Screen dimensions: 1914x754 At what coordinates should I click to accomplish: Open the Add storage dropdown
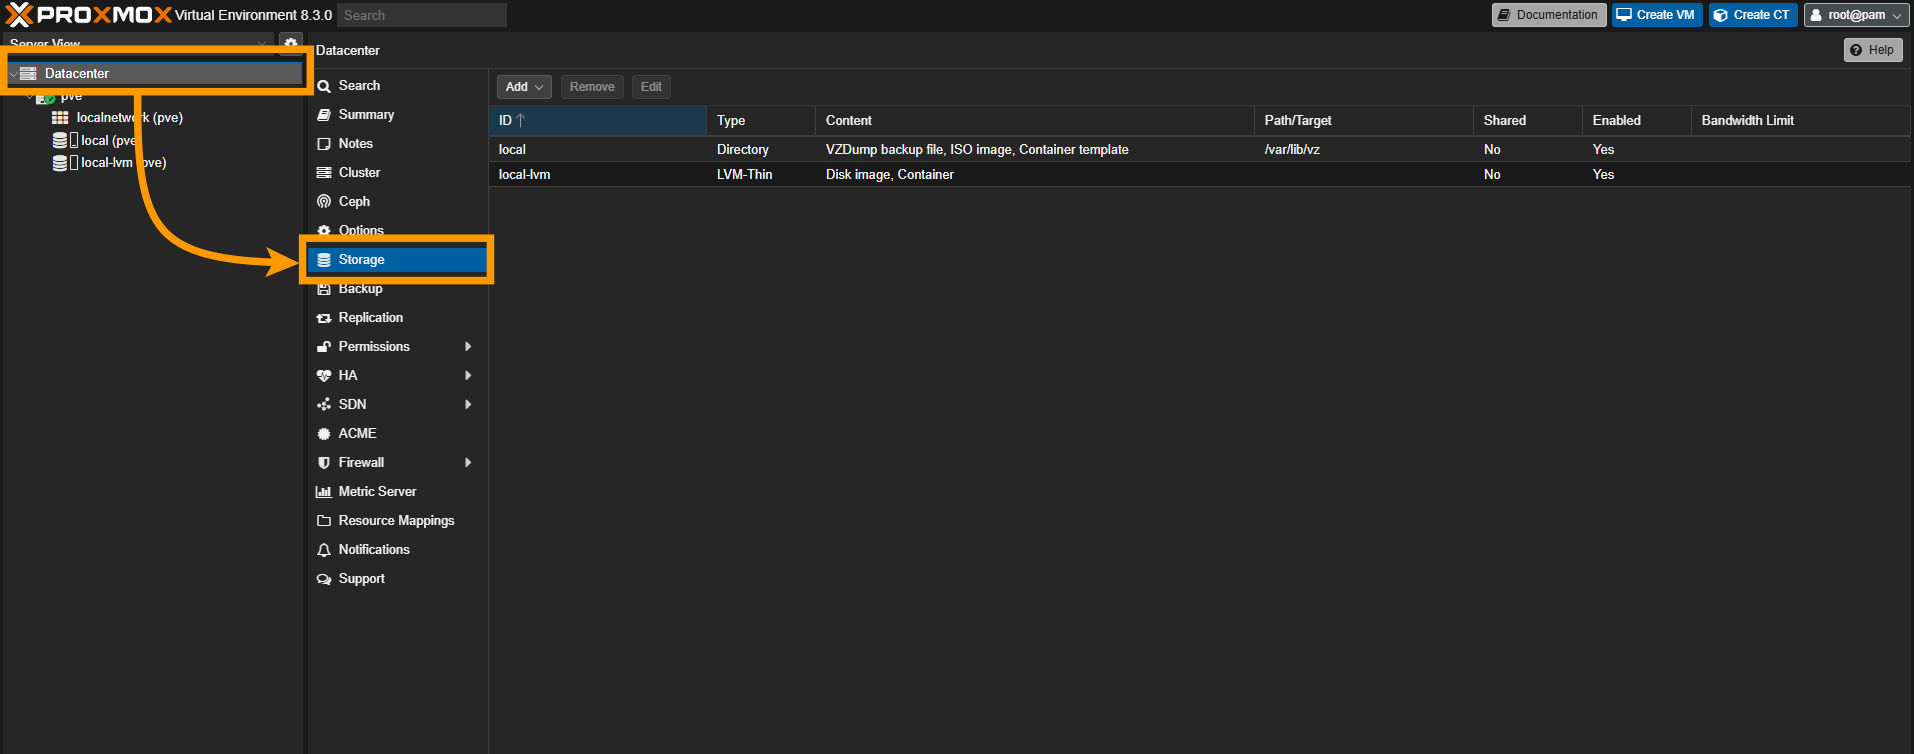524,87
